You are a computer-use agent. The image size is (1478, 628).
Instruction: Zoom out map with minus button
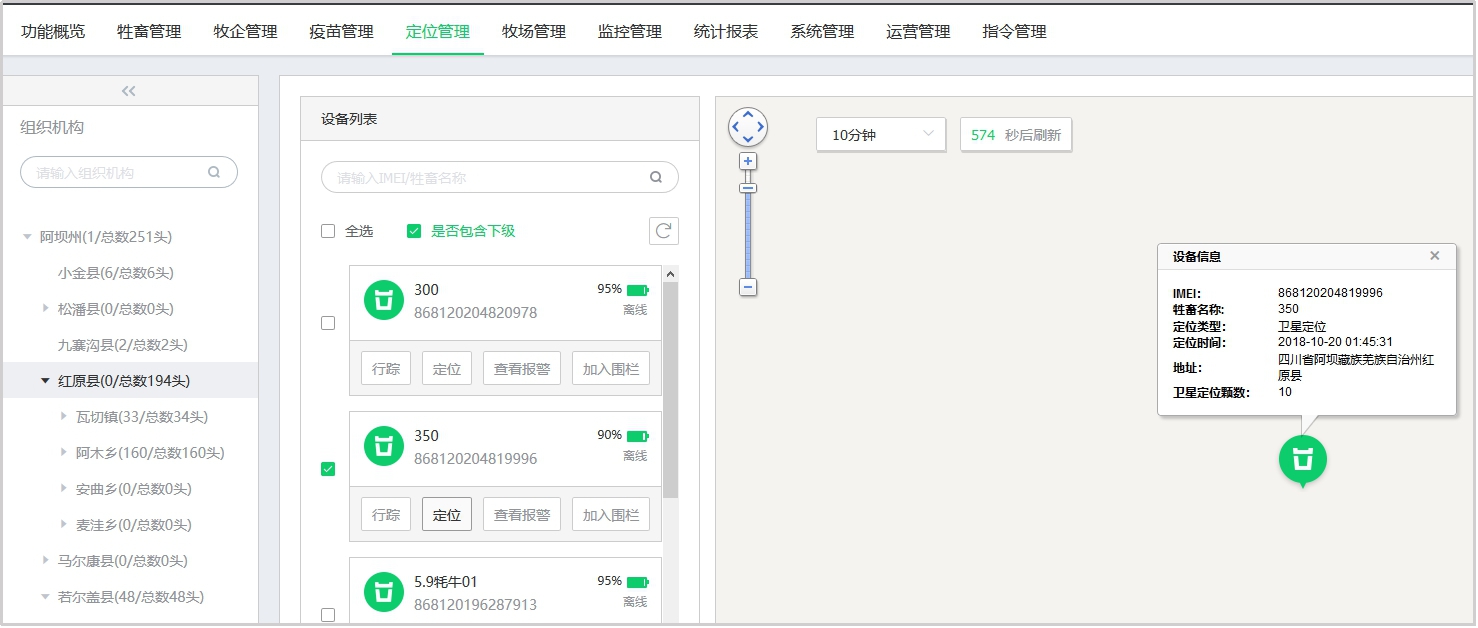pos(748,288)
